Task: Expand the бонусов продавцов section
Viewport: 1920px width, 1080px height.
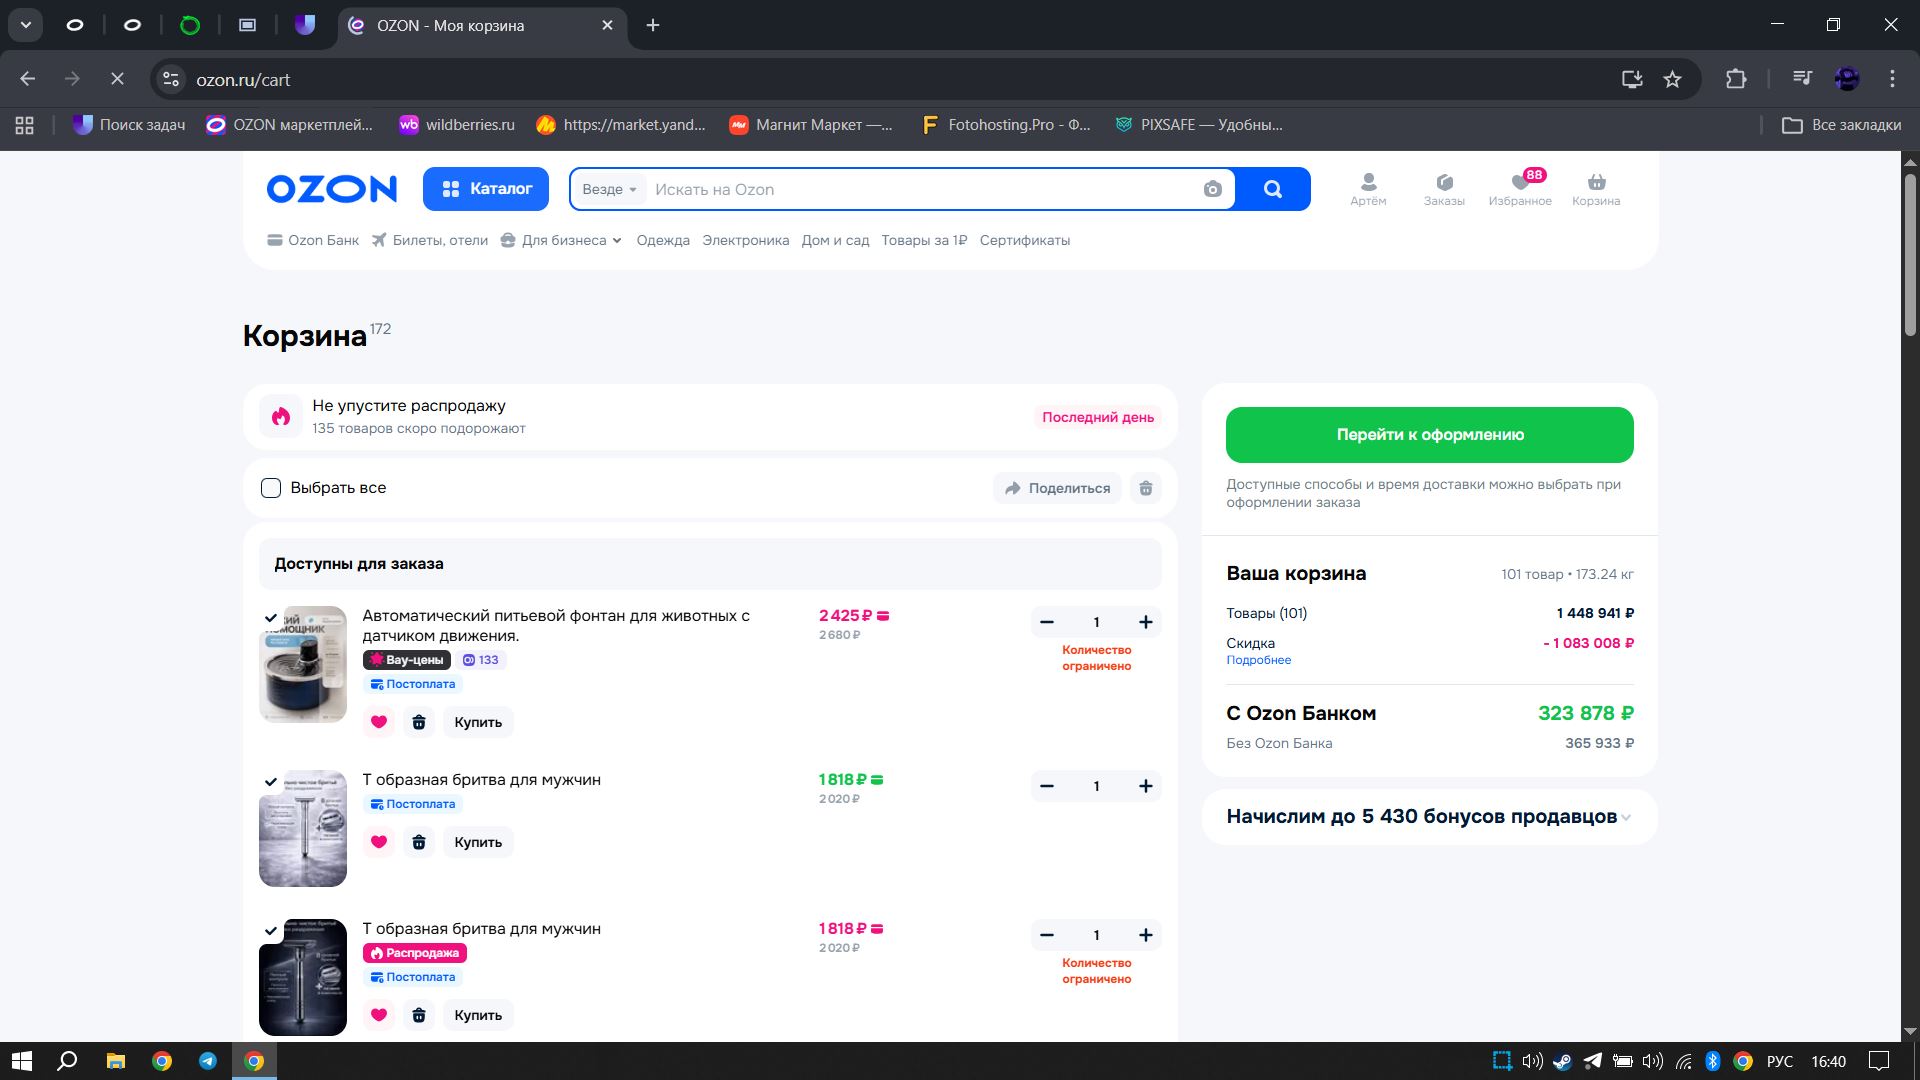Action: pos(1626,817)
